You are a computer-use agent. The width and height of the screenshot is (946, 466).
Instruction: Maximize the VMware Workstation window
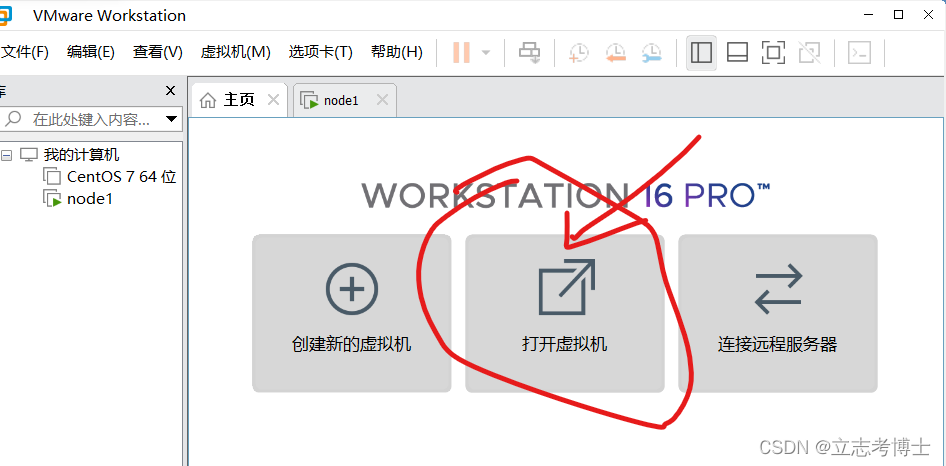(x=898, y=14)
